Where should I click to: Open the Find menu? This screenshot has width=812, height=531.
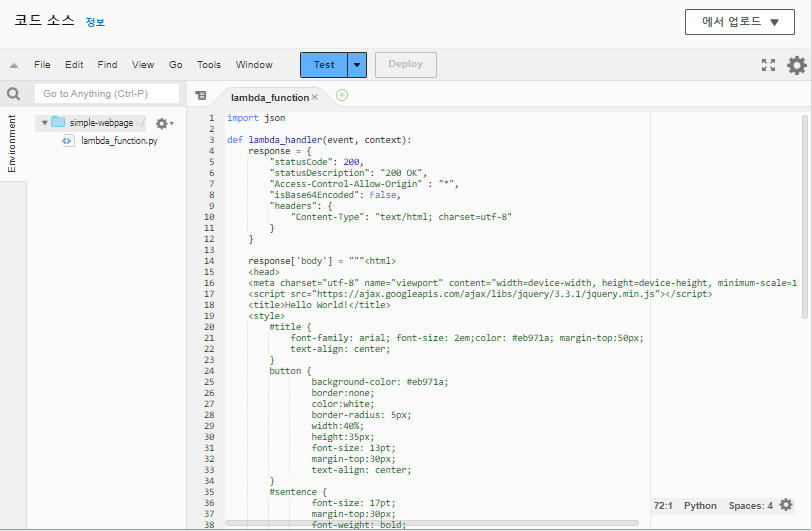(107, 65)
